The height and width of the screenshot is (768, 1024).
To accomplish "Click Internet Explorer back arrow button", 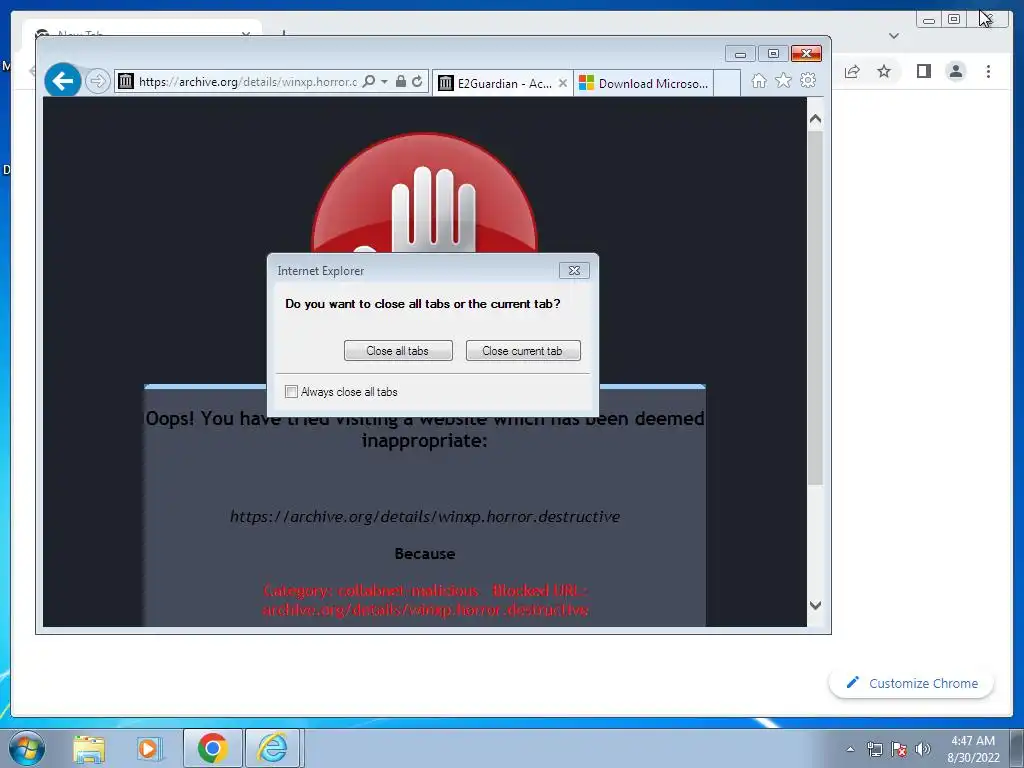I will tap(63, 81).
